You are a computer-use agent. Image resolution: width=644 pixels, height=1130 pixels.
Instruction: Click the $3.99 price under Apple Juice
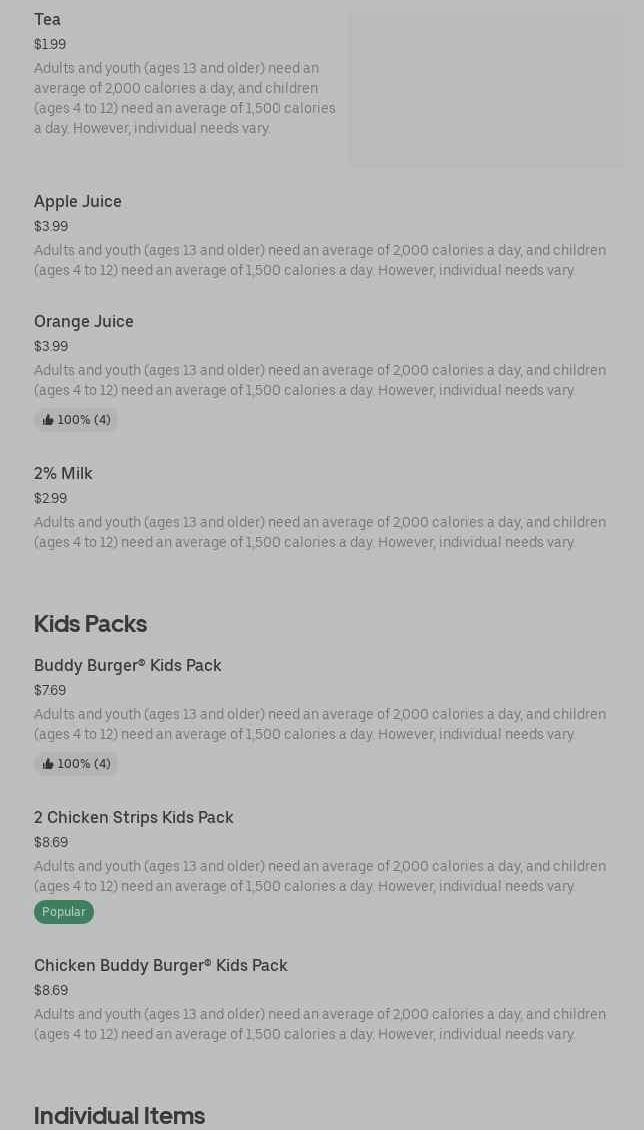coord(51,226)
